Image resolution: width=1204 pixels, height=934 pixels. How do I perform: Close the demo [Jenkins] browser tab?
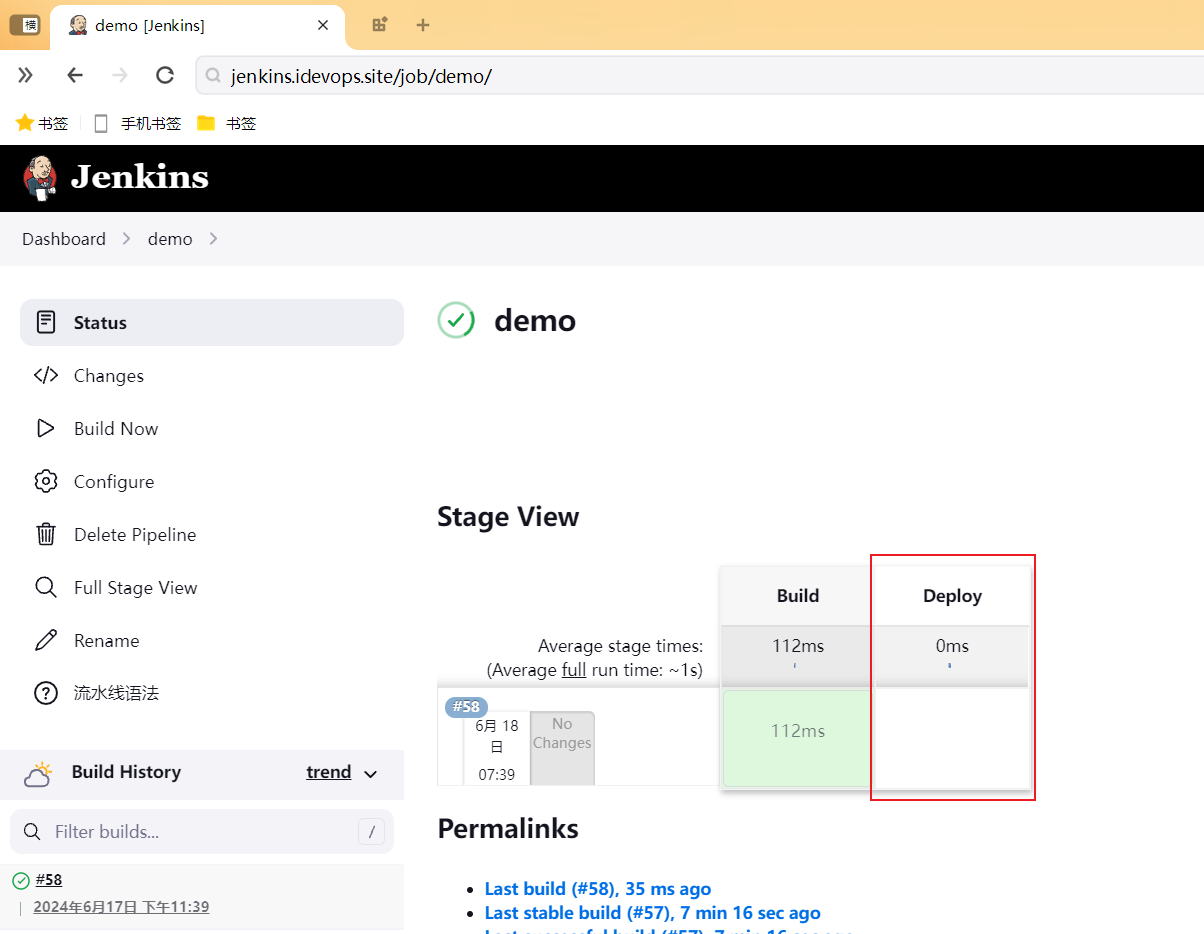[323, 25]
